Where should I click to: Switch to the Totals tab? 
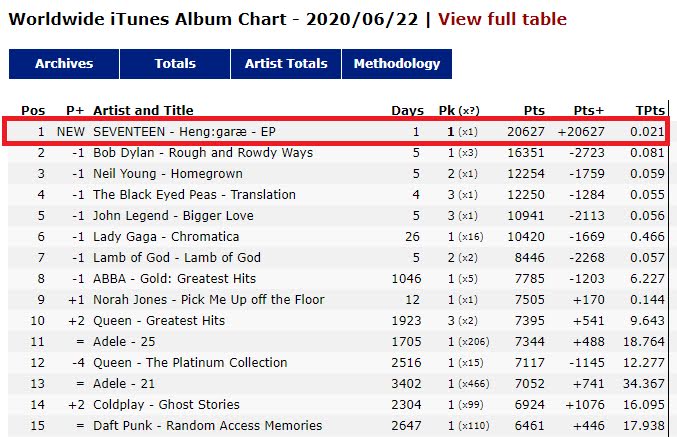coord(175,64)
